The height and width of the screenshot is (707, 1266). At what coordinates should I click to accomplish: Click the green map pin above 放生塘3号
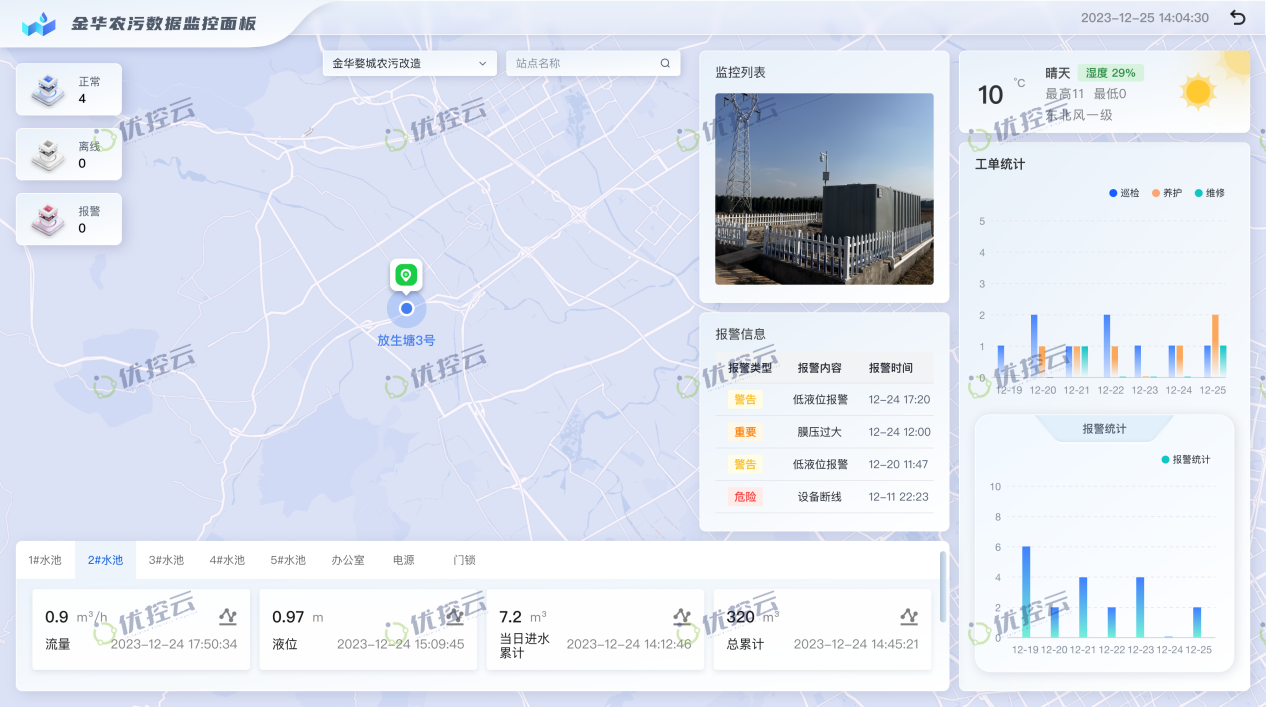pos(406,274)
